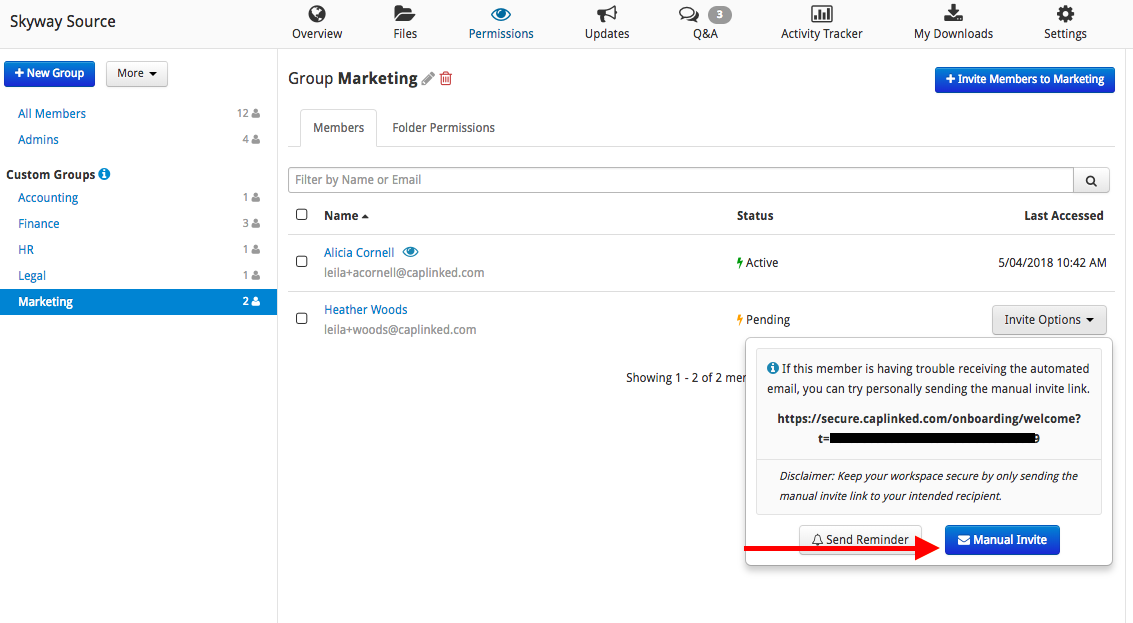The height and width of the screenshot is (623, 1133).
Task: Switch to Folder Permissions tab
Action: [444, 128]
